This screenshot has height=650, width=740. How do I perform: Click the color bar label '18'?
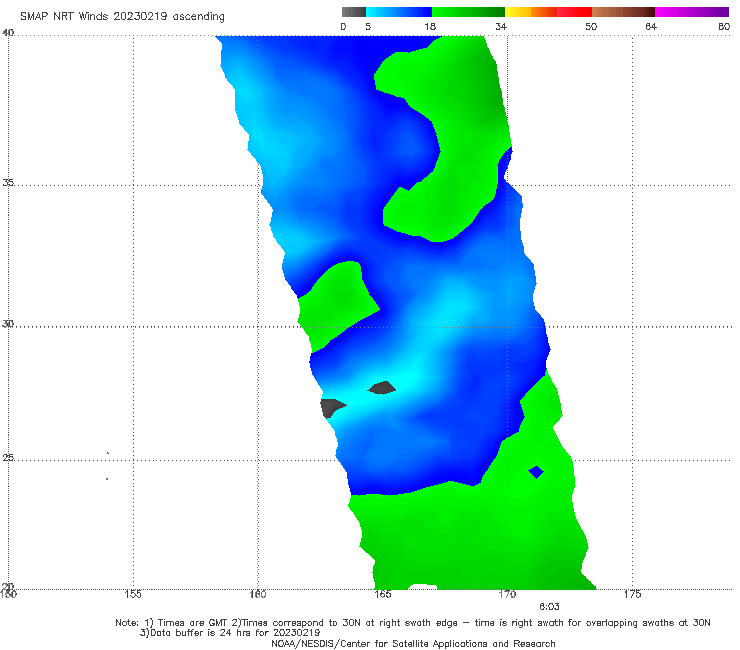point(430,27)
